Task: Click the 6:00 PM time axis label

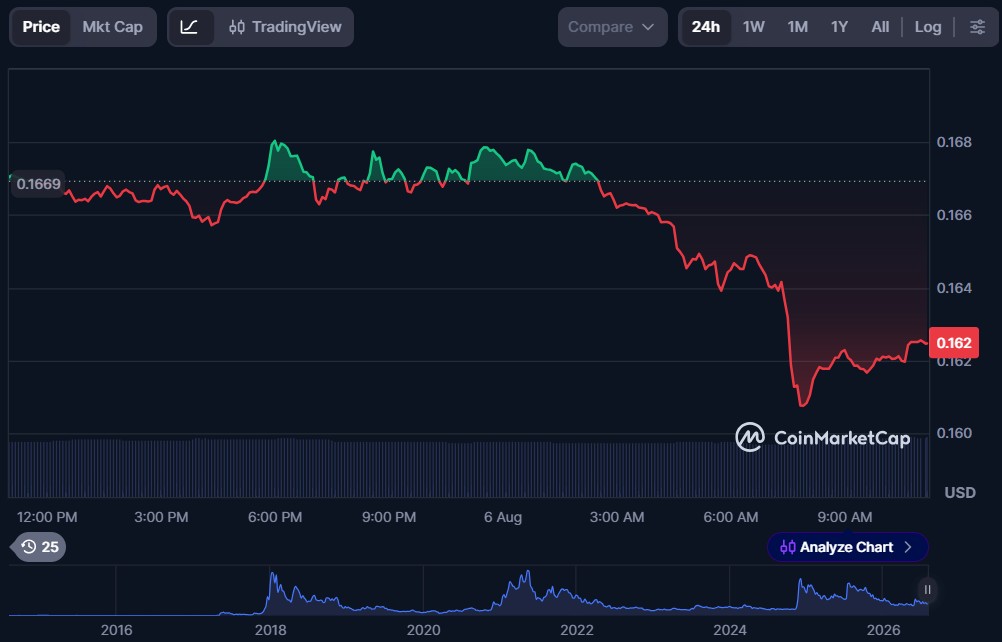Action: [275, 517]
